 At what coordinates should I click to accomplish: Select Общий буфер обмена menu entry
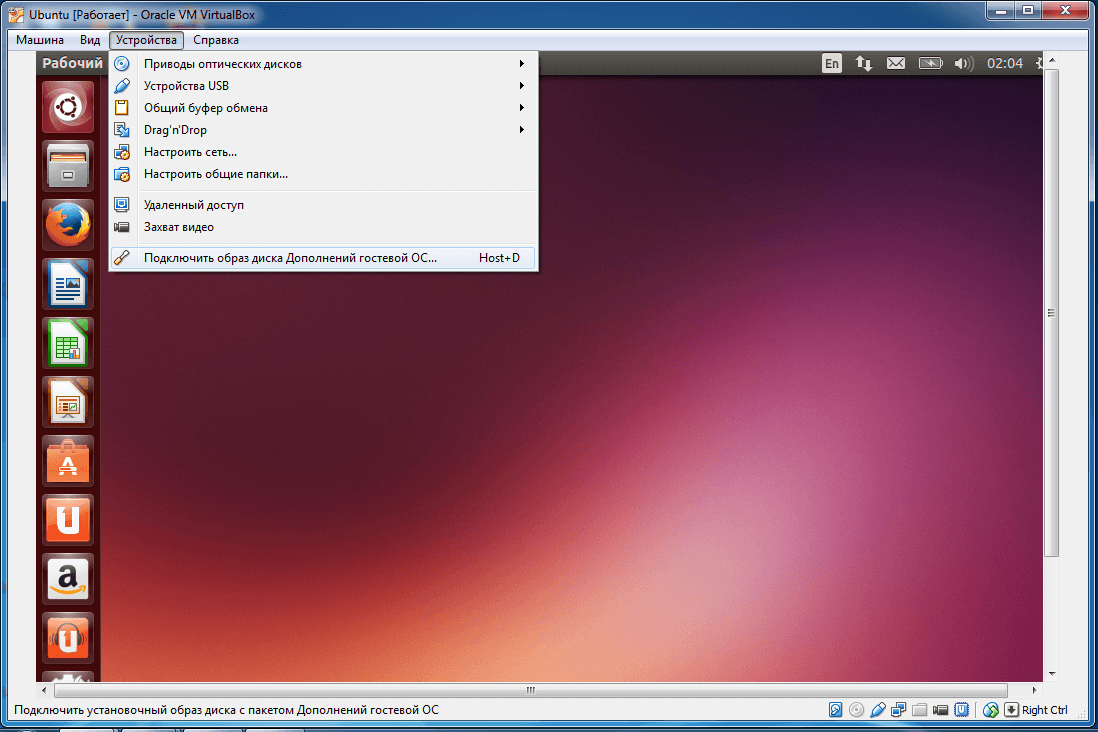(x=324, y=108)
